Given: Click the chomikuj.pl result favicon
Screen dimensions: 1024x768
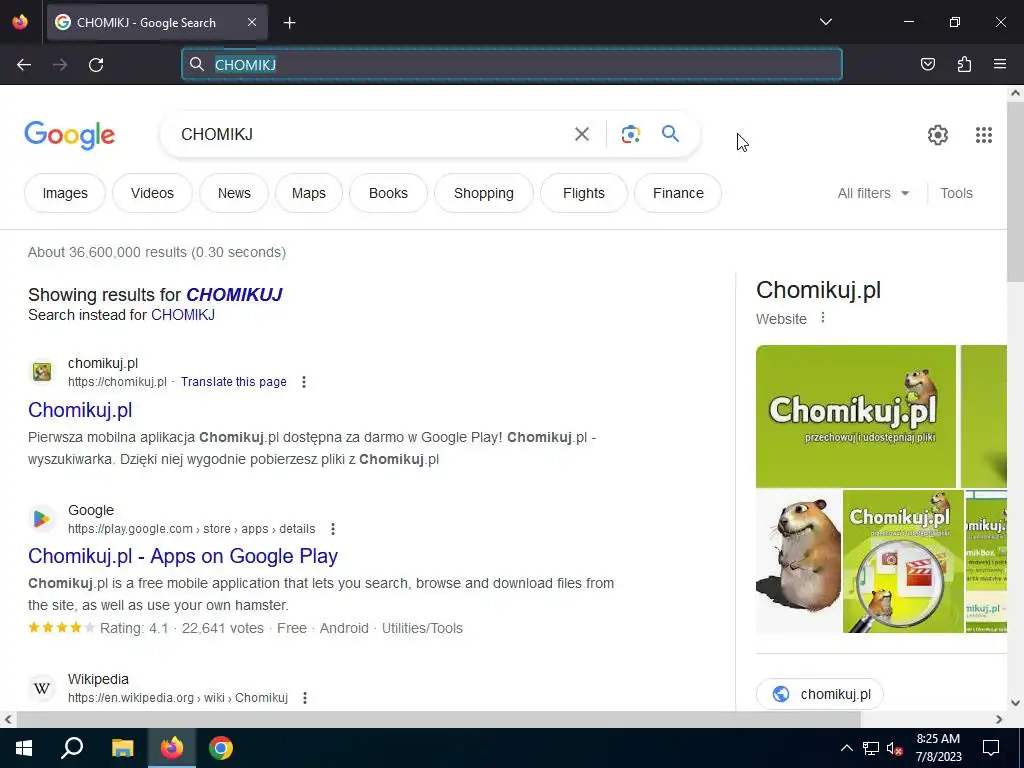Looking at the screenshot, I should point(42,372).
